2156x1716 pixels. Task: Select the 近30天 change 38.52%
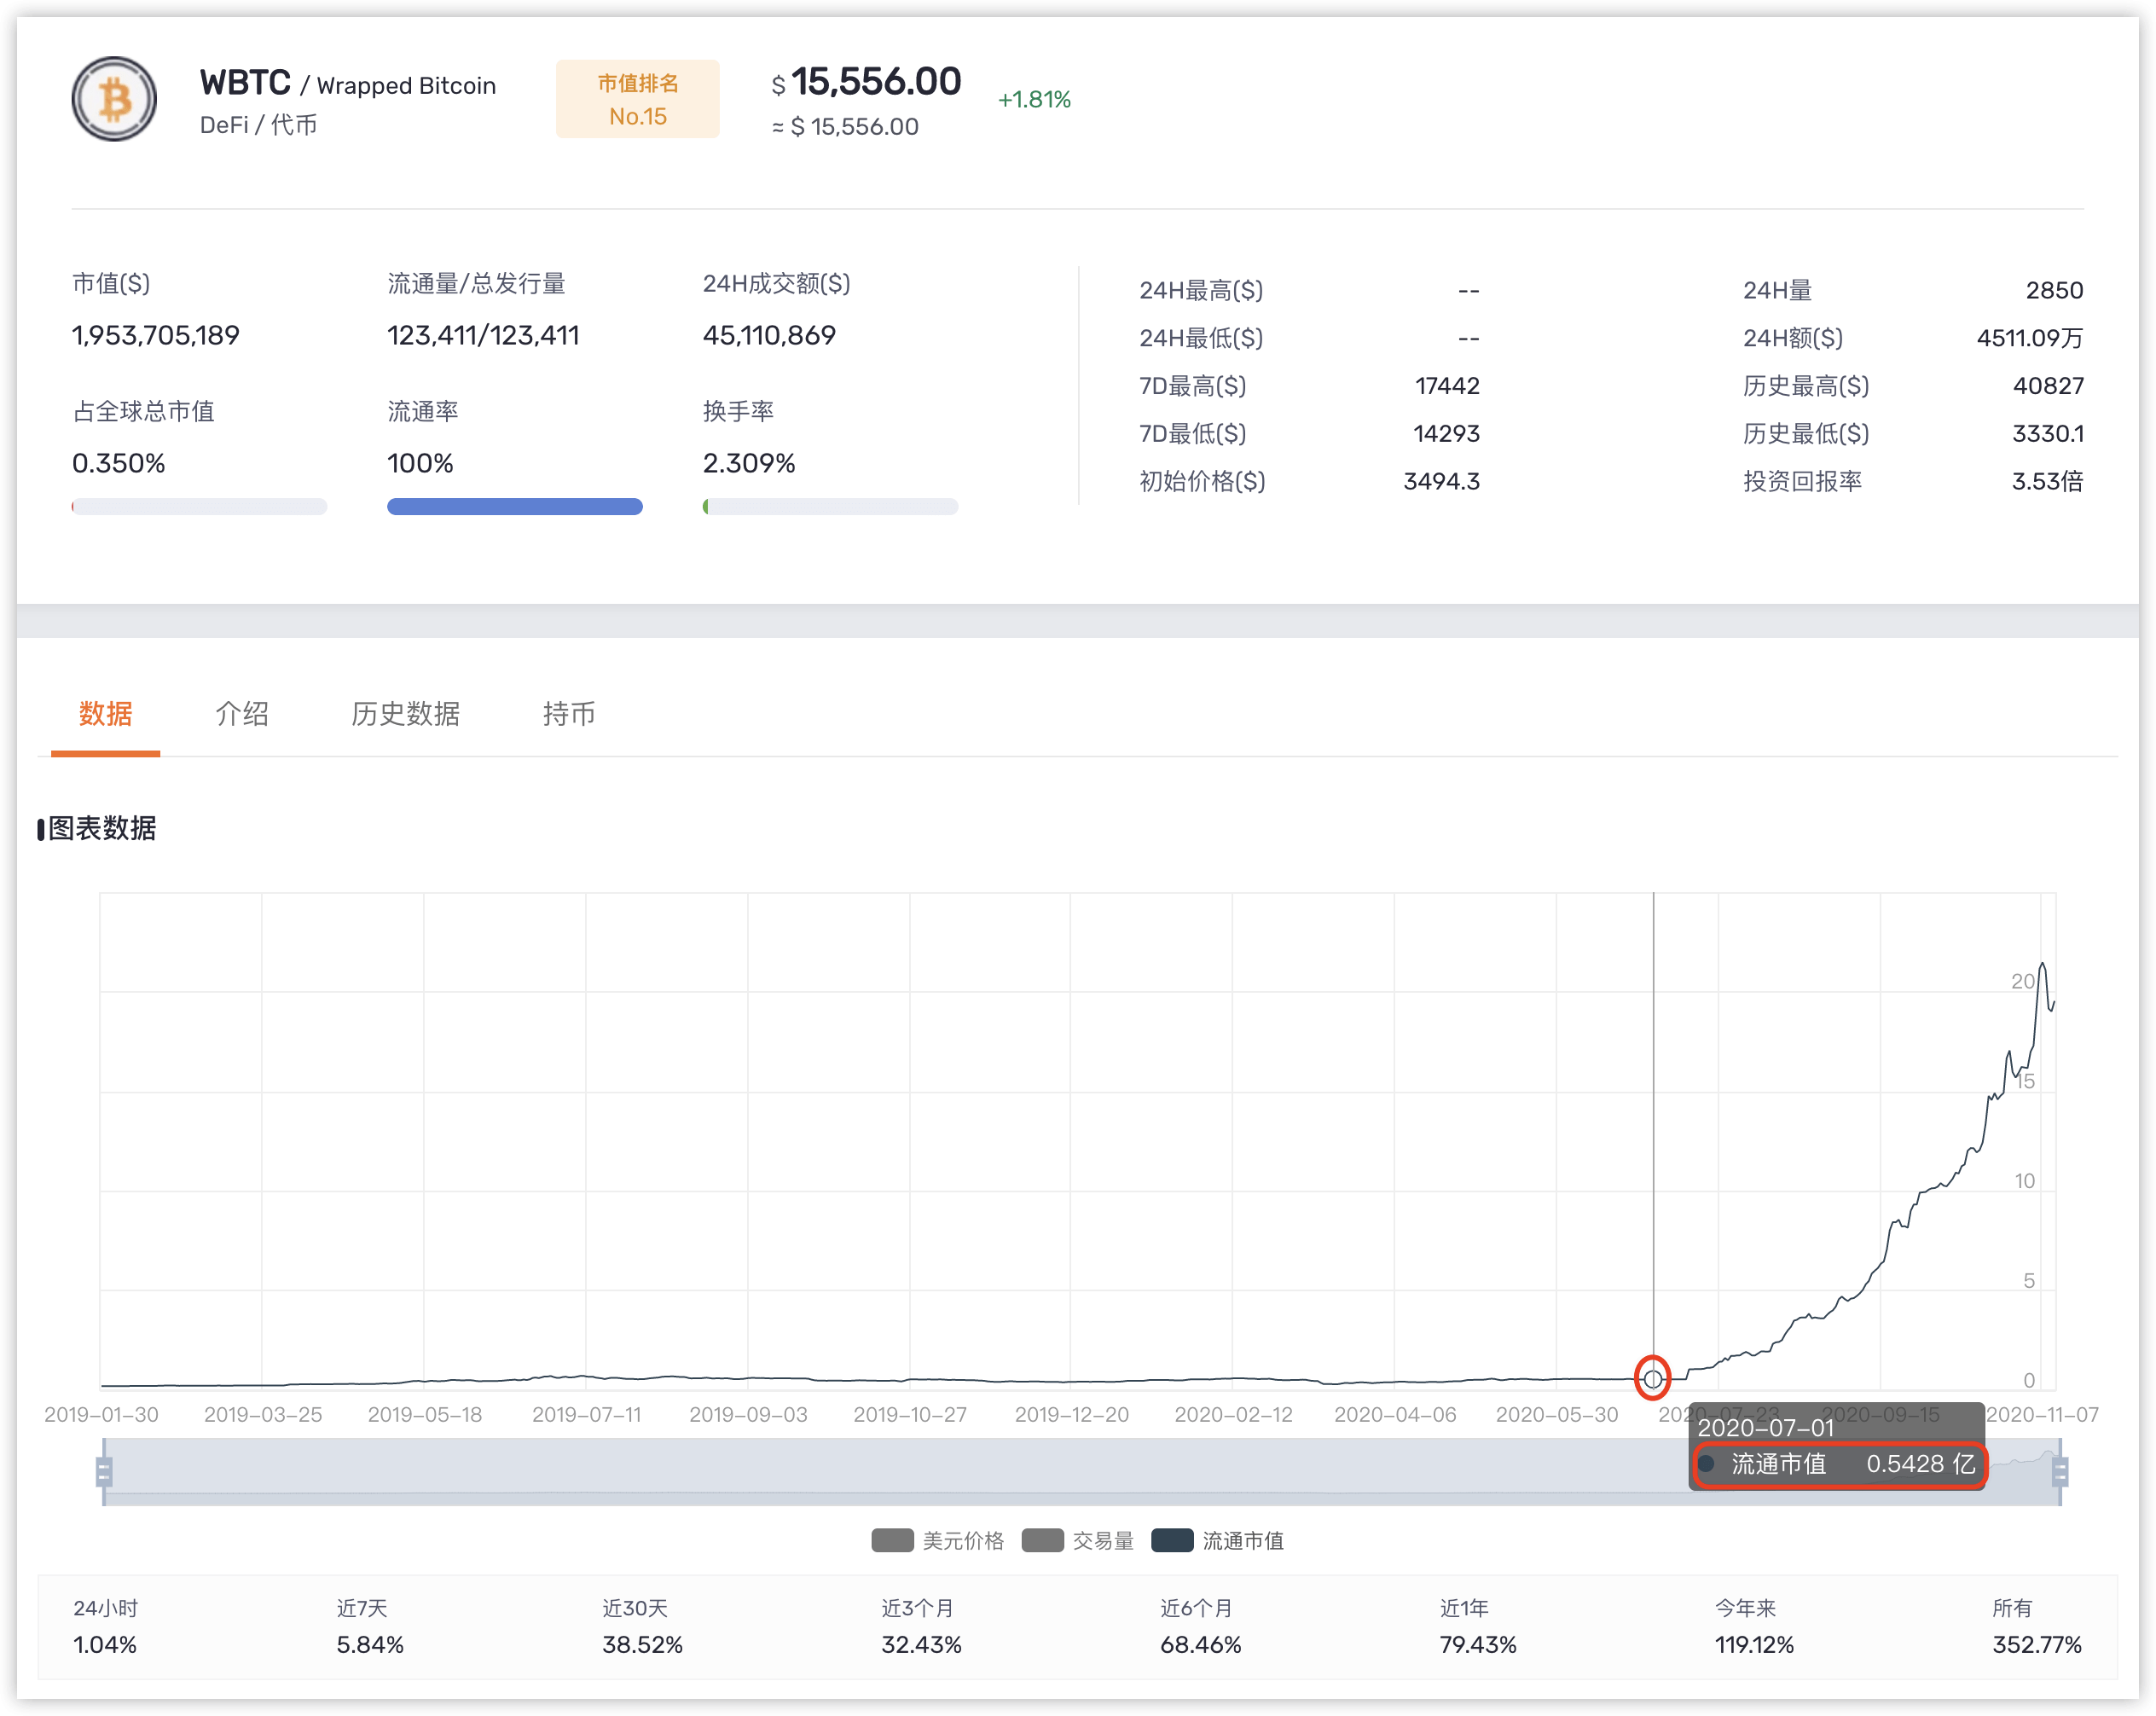pos(642,1644)
